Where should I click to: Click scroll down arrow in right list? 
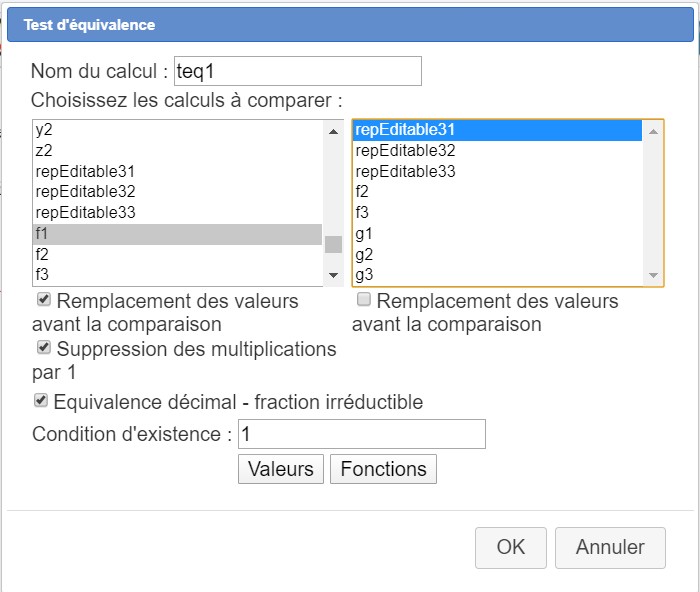(653, 275)
